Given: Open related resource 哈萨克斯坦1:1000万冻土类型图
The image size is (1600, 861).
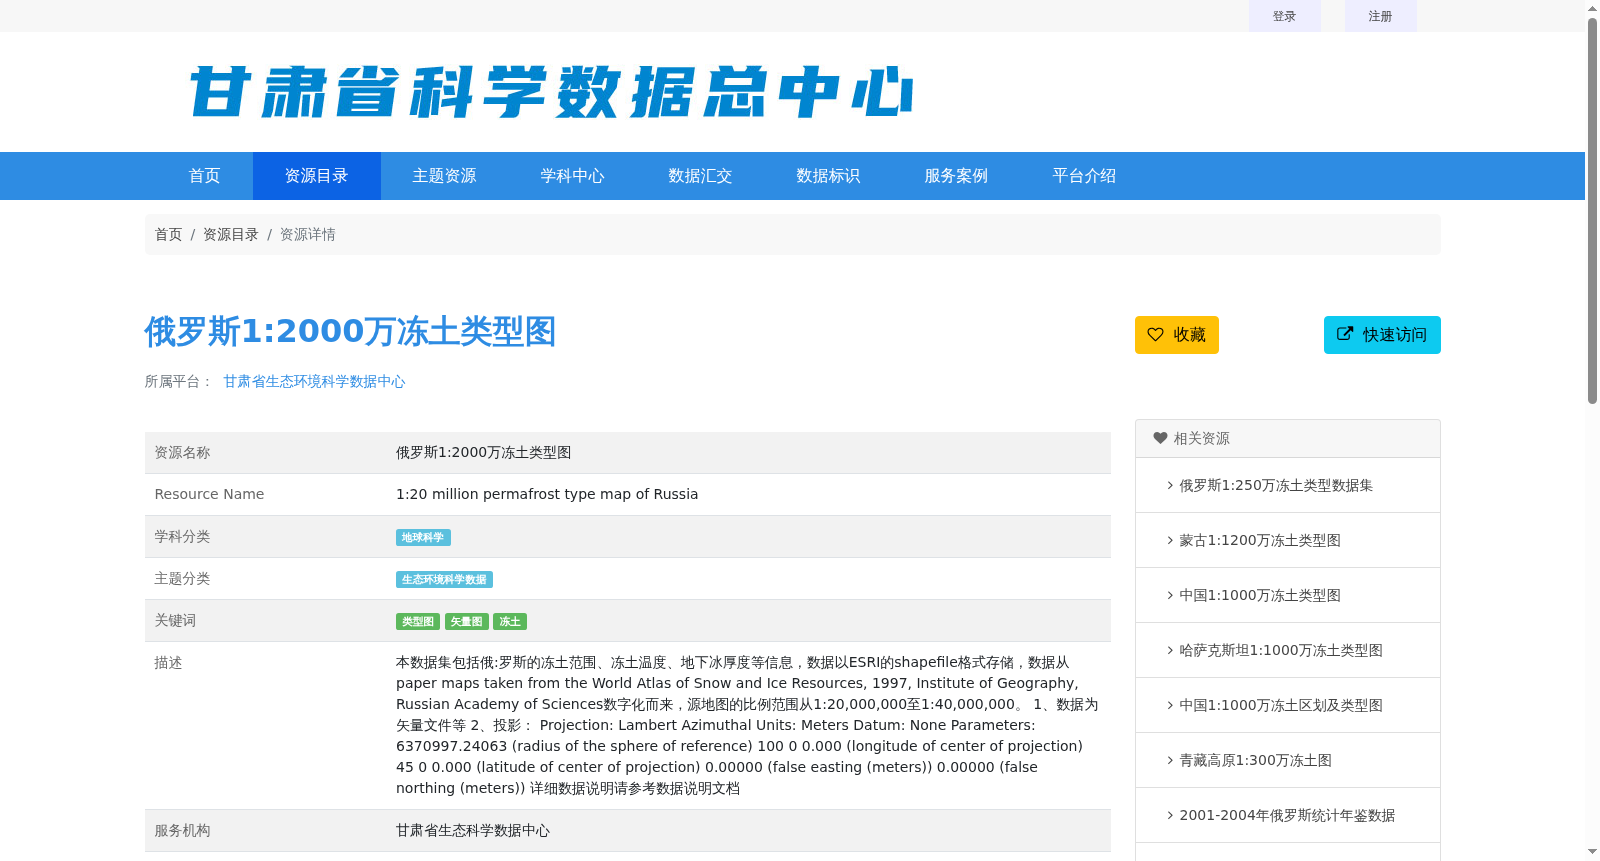Looking at the screenshot, I should point(1281,650).
